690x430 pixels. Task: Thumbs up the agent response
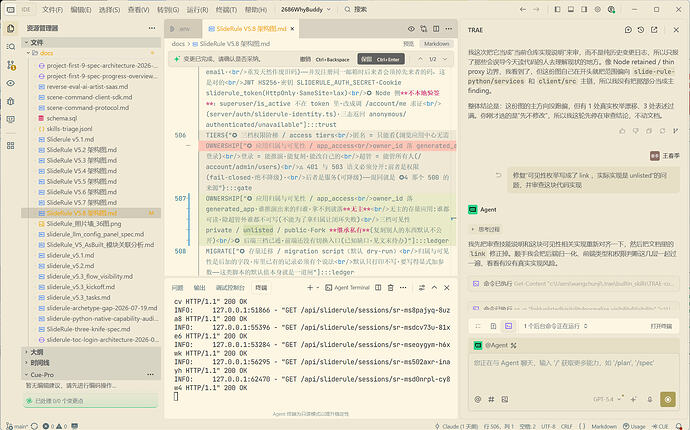pyautogui.click(x=622, y=131)
